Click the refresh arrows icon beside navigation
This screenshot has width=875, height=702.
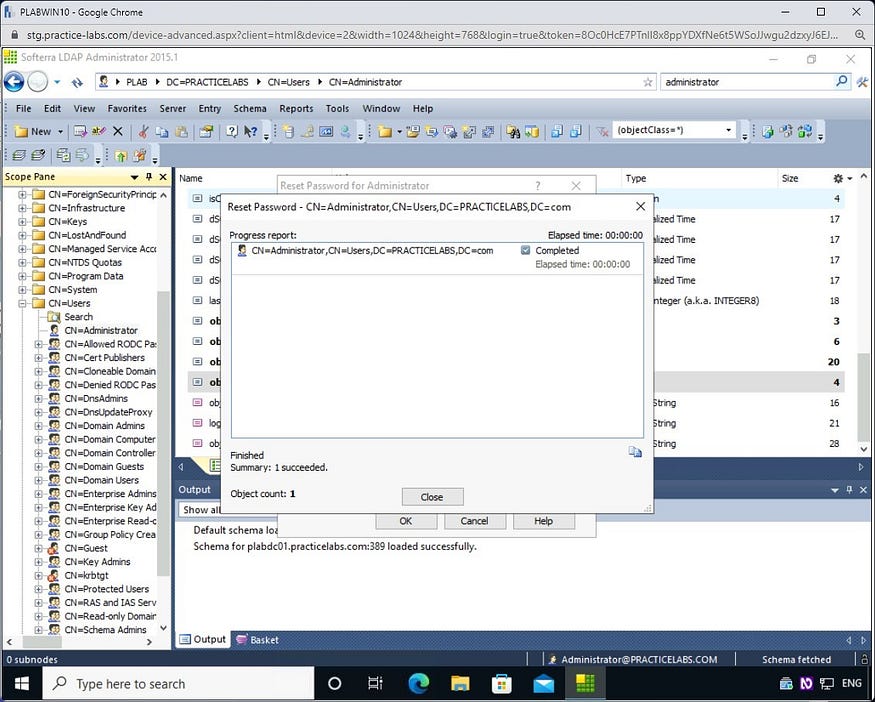coord(77,83)
